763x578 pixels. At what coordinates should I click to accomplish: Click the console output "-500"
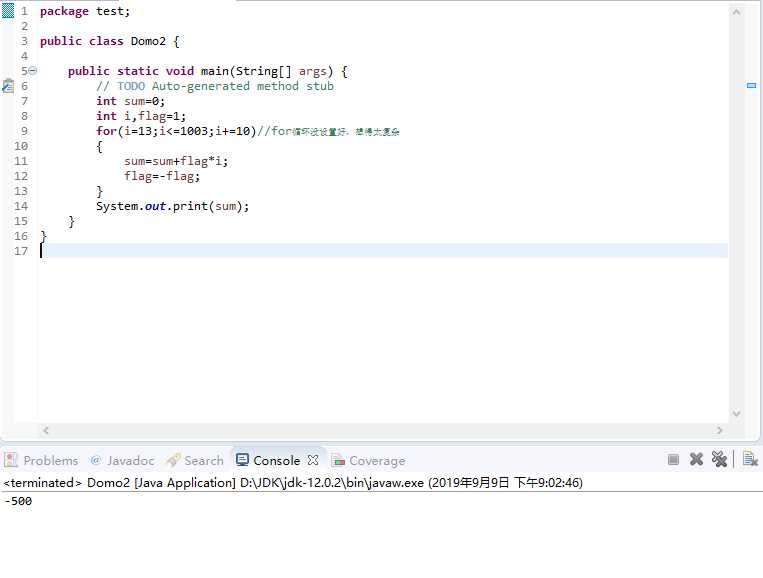pos(18,501)
